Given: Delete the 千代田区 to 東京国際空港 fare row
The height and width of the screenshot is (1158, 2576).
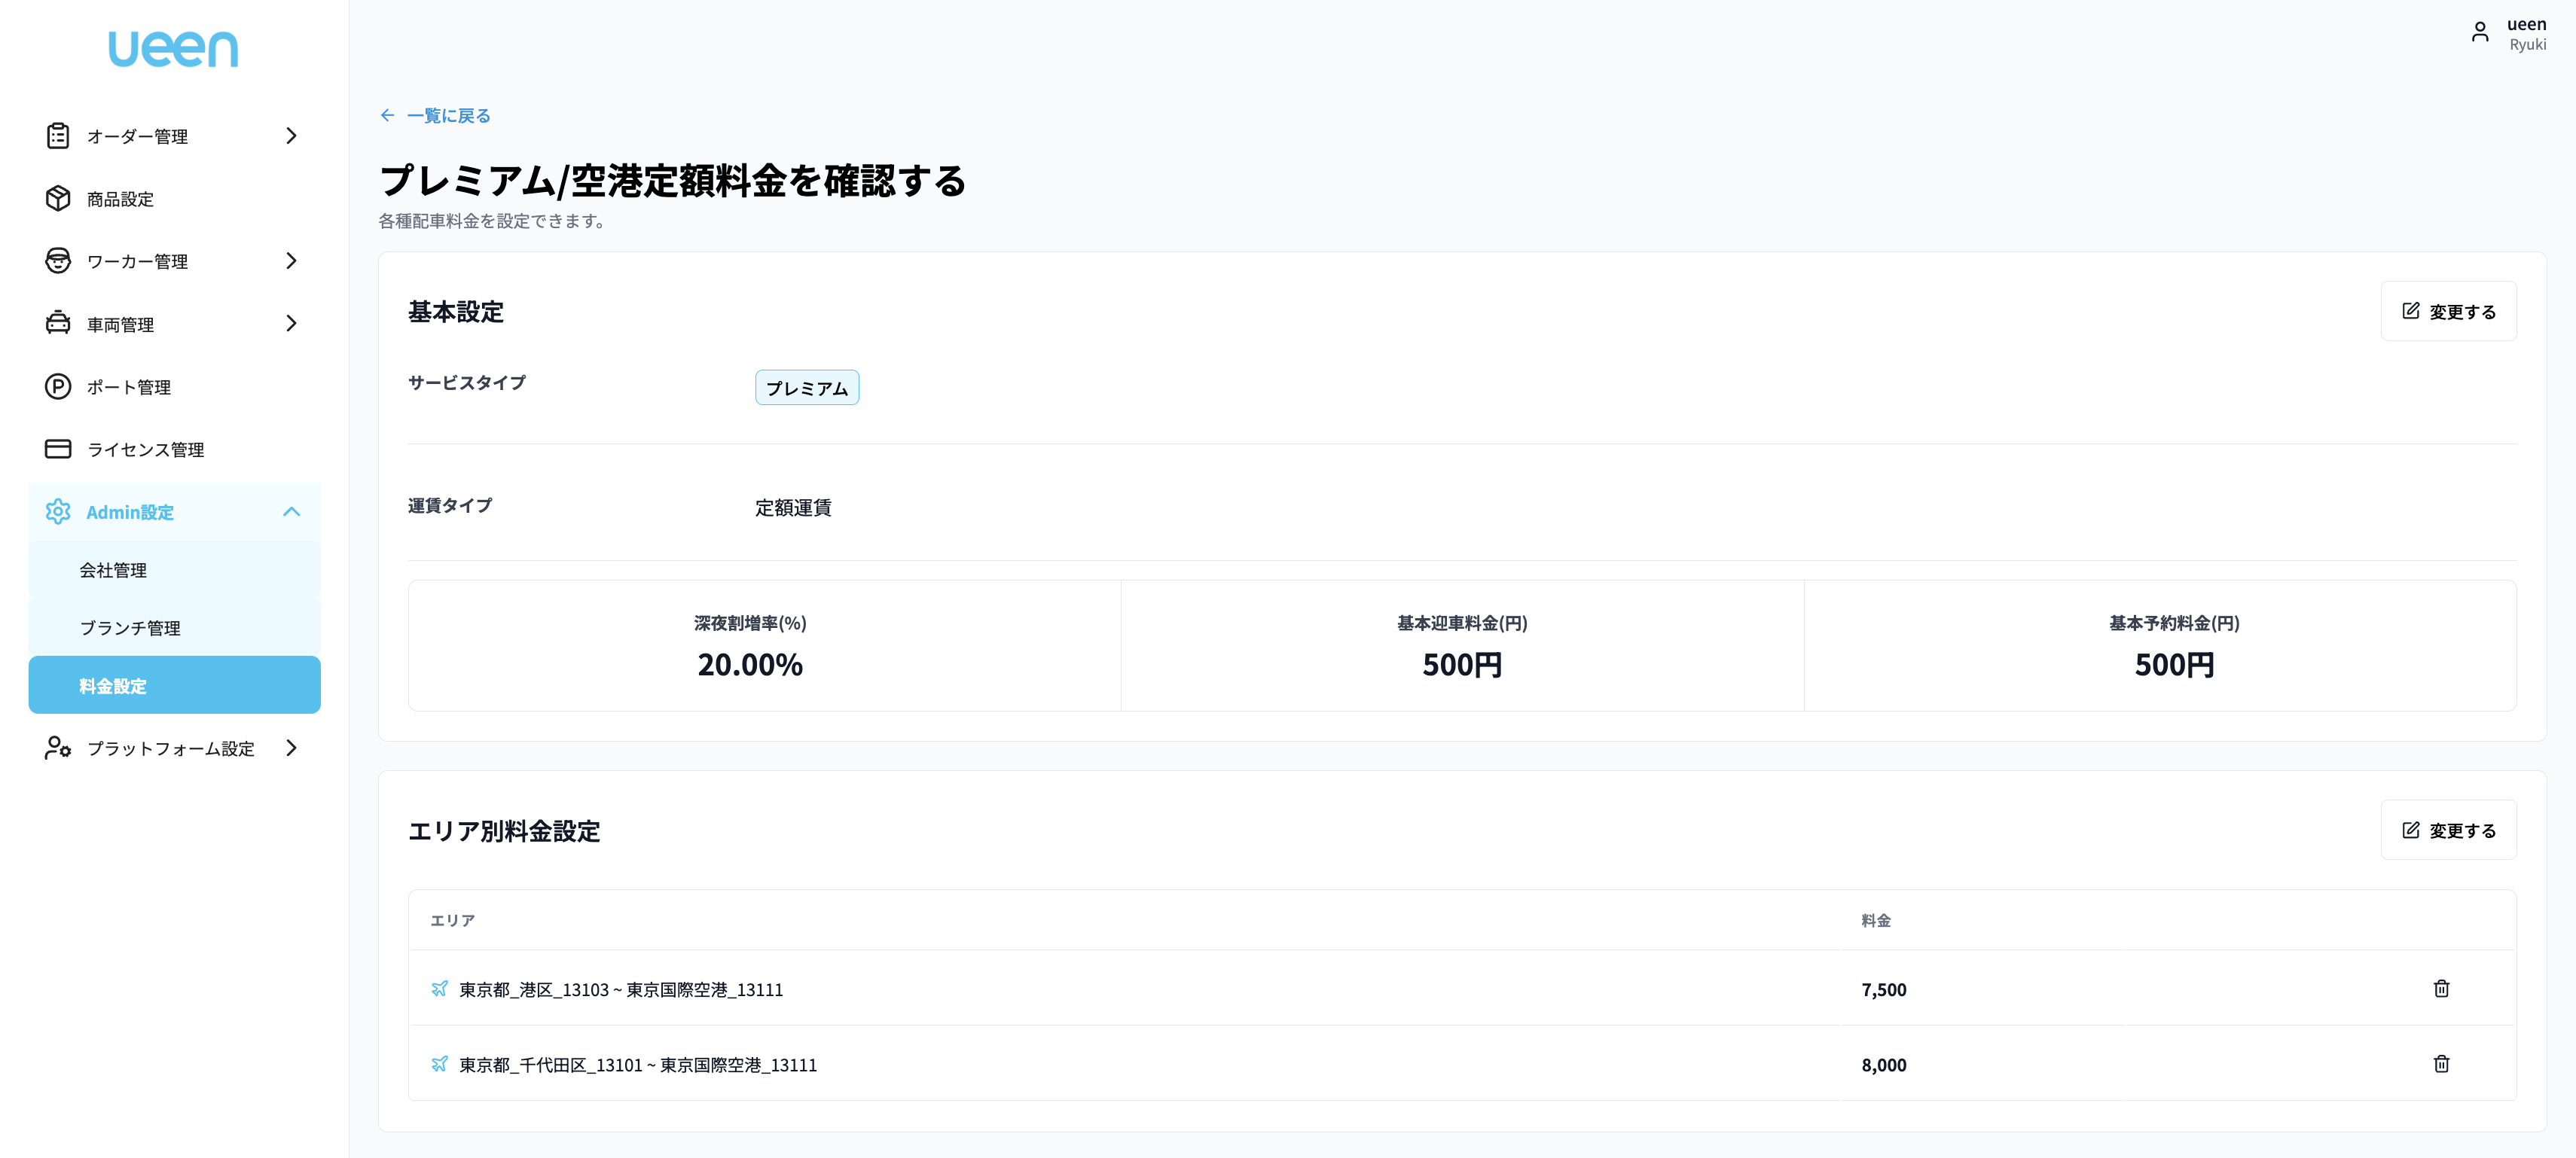Looking at the screenshot, I should click(2440, 1063).
